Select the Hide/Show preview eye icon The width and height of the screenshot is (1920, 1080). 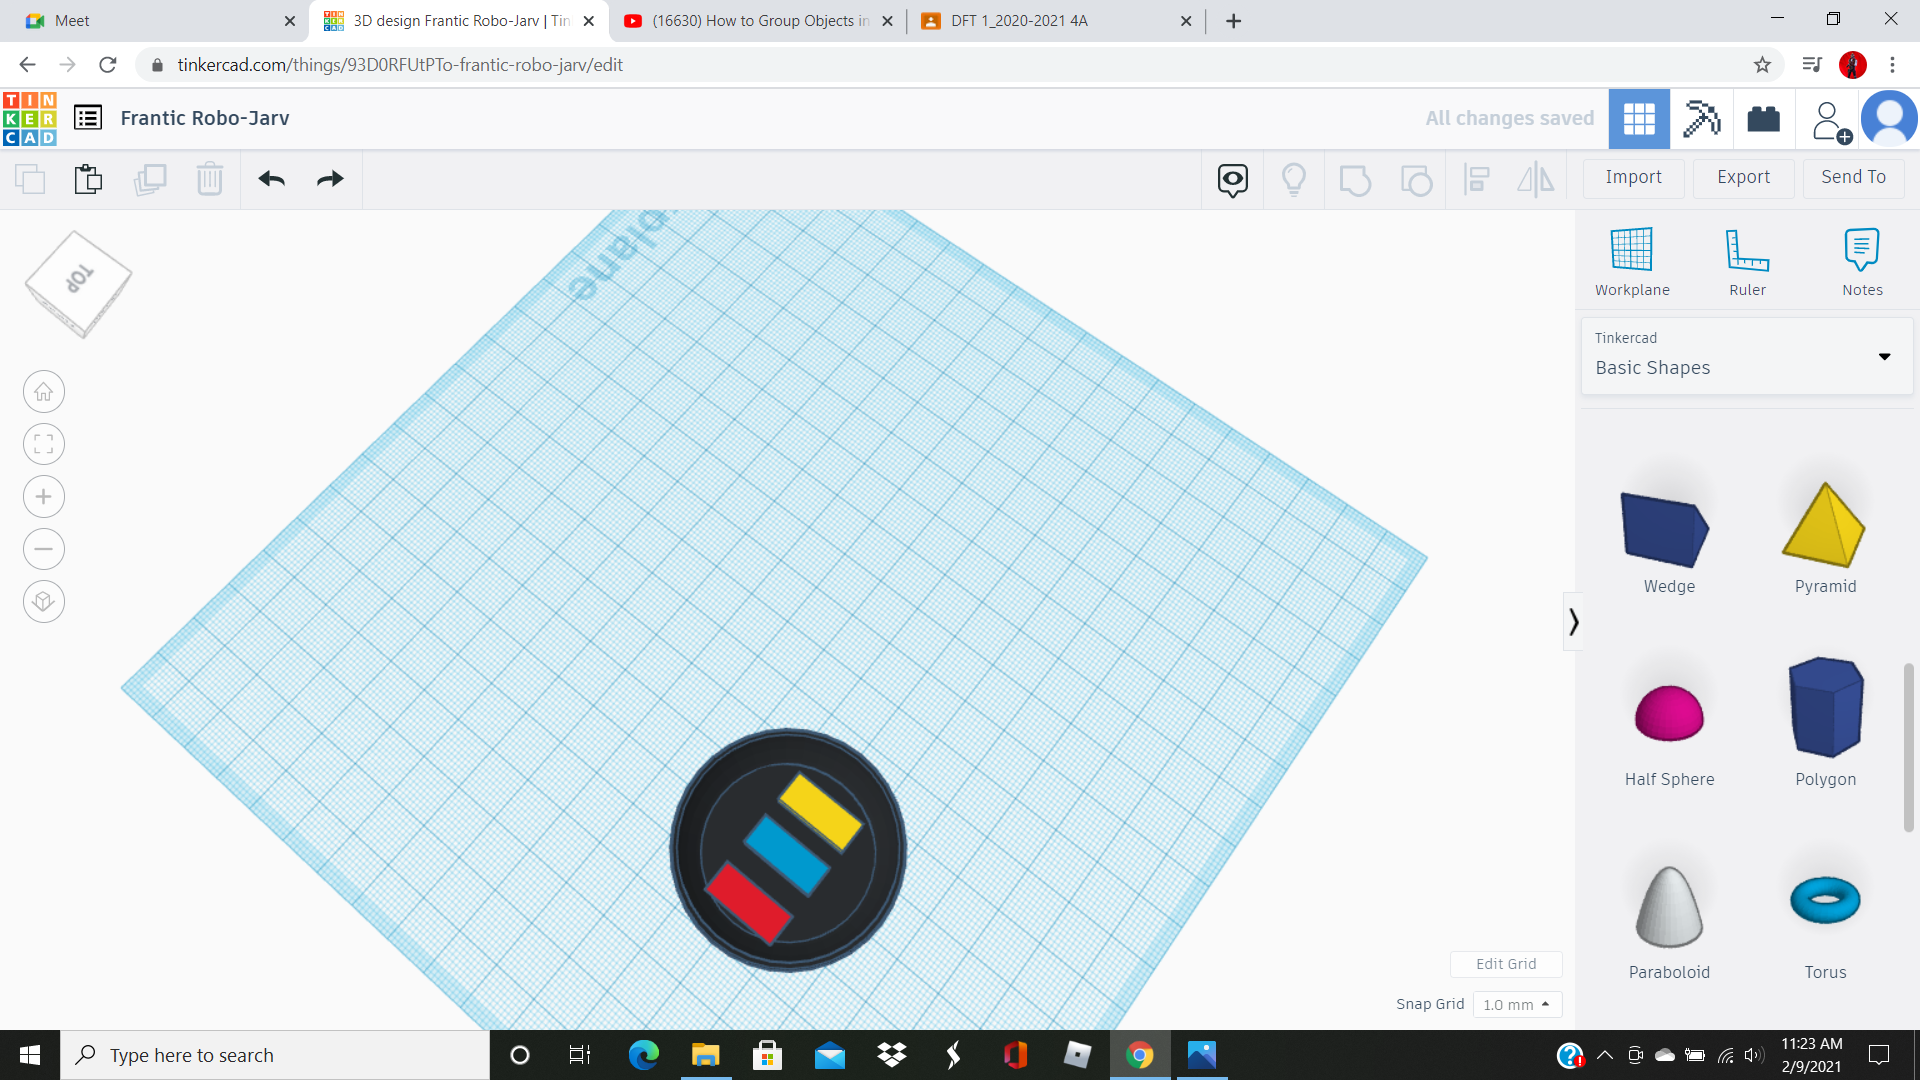[x=1231, y=180]
